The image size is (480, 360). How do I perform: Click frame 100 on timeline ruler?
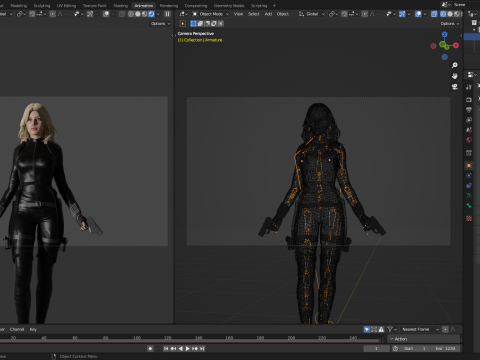[136, 338]
